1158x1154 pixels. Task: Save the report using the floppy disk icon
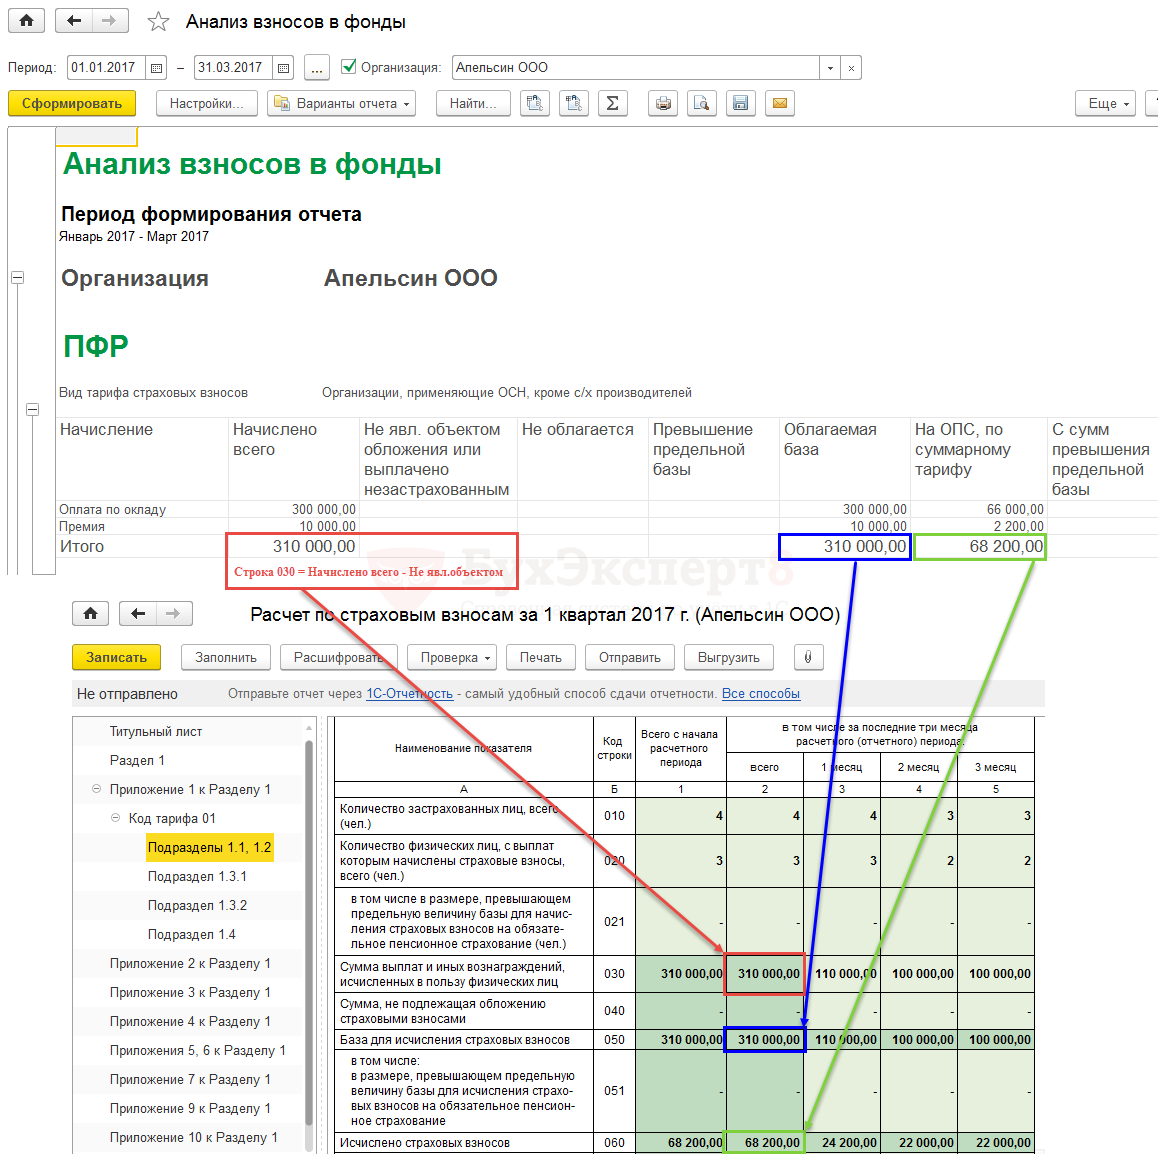click(x=740, y=103)
